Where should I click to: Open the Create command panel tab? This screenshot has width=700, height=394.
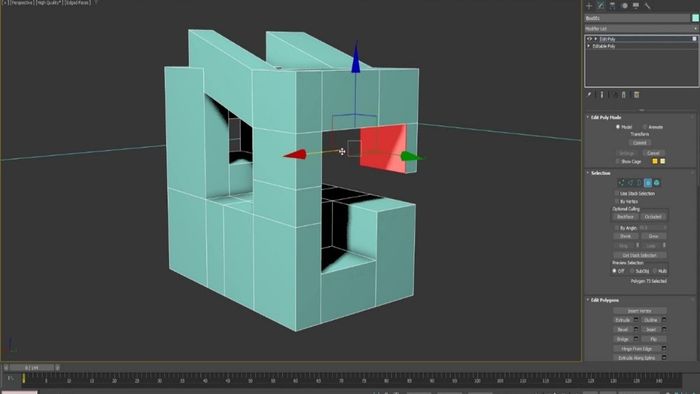pyautogui.click(x=589, y=6)
